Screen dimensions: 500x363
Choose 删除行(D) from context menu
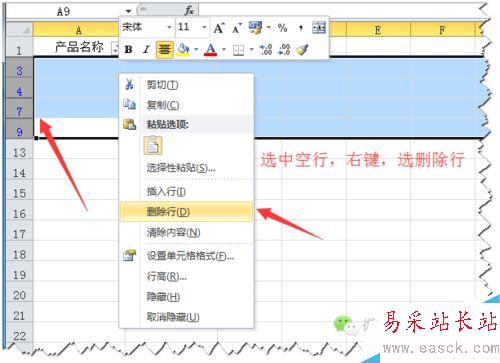pyautogui.click(x=187, y=212)
